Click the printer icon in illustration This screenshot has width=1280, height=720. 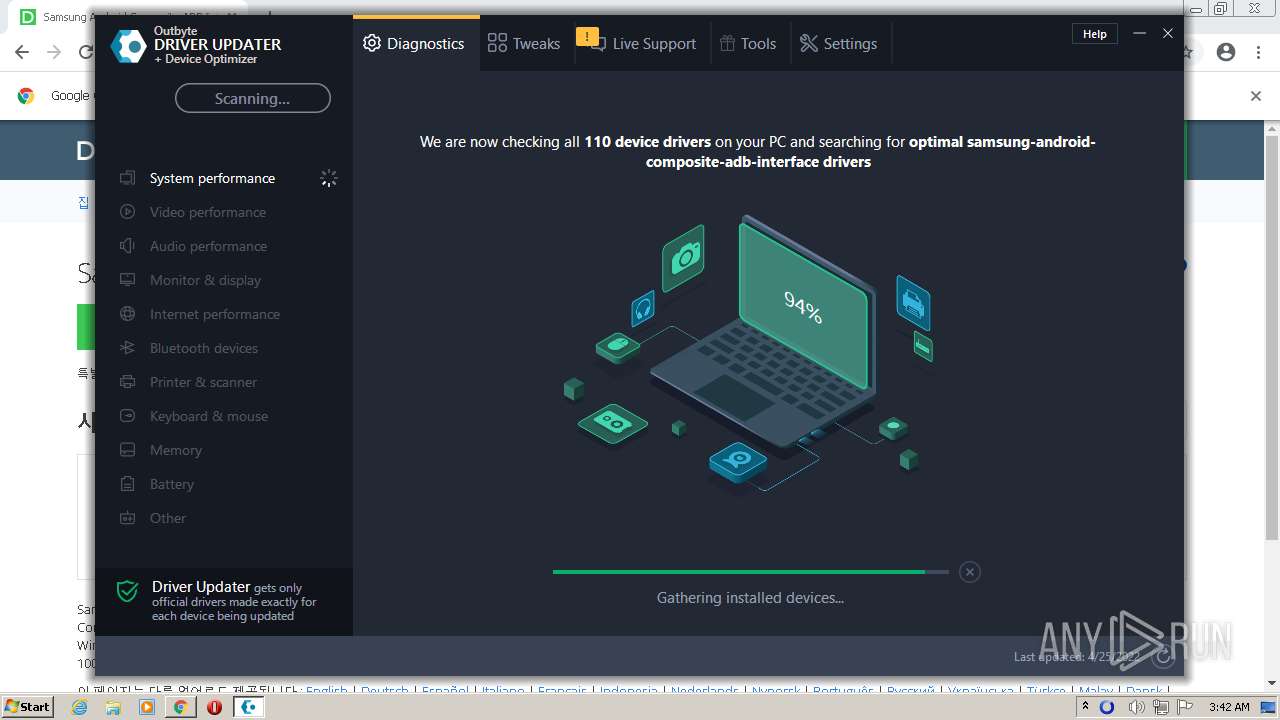tap(913, 302)
